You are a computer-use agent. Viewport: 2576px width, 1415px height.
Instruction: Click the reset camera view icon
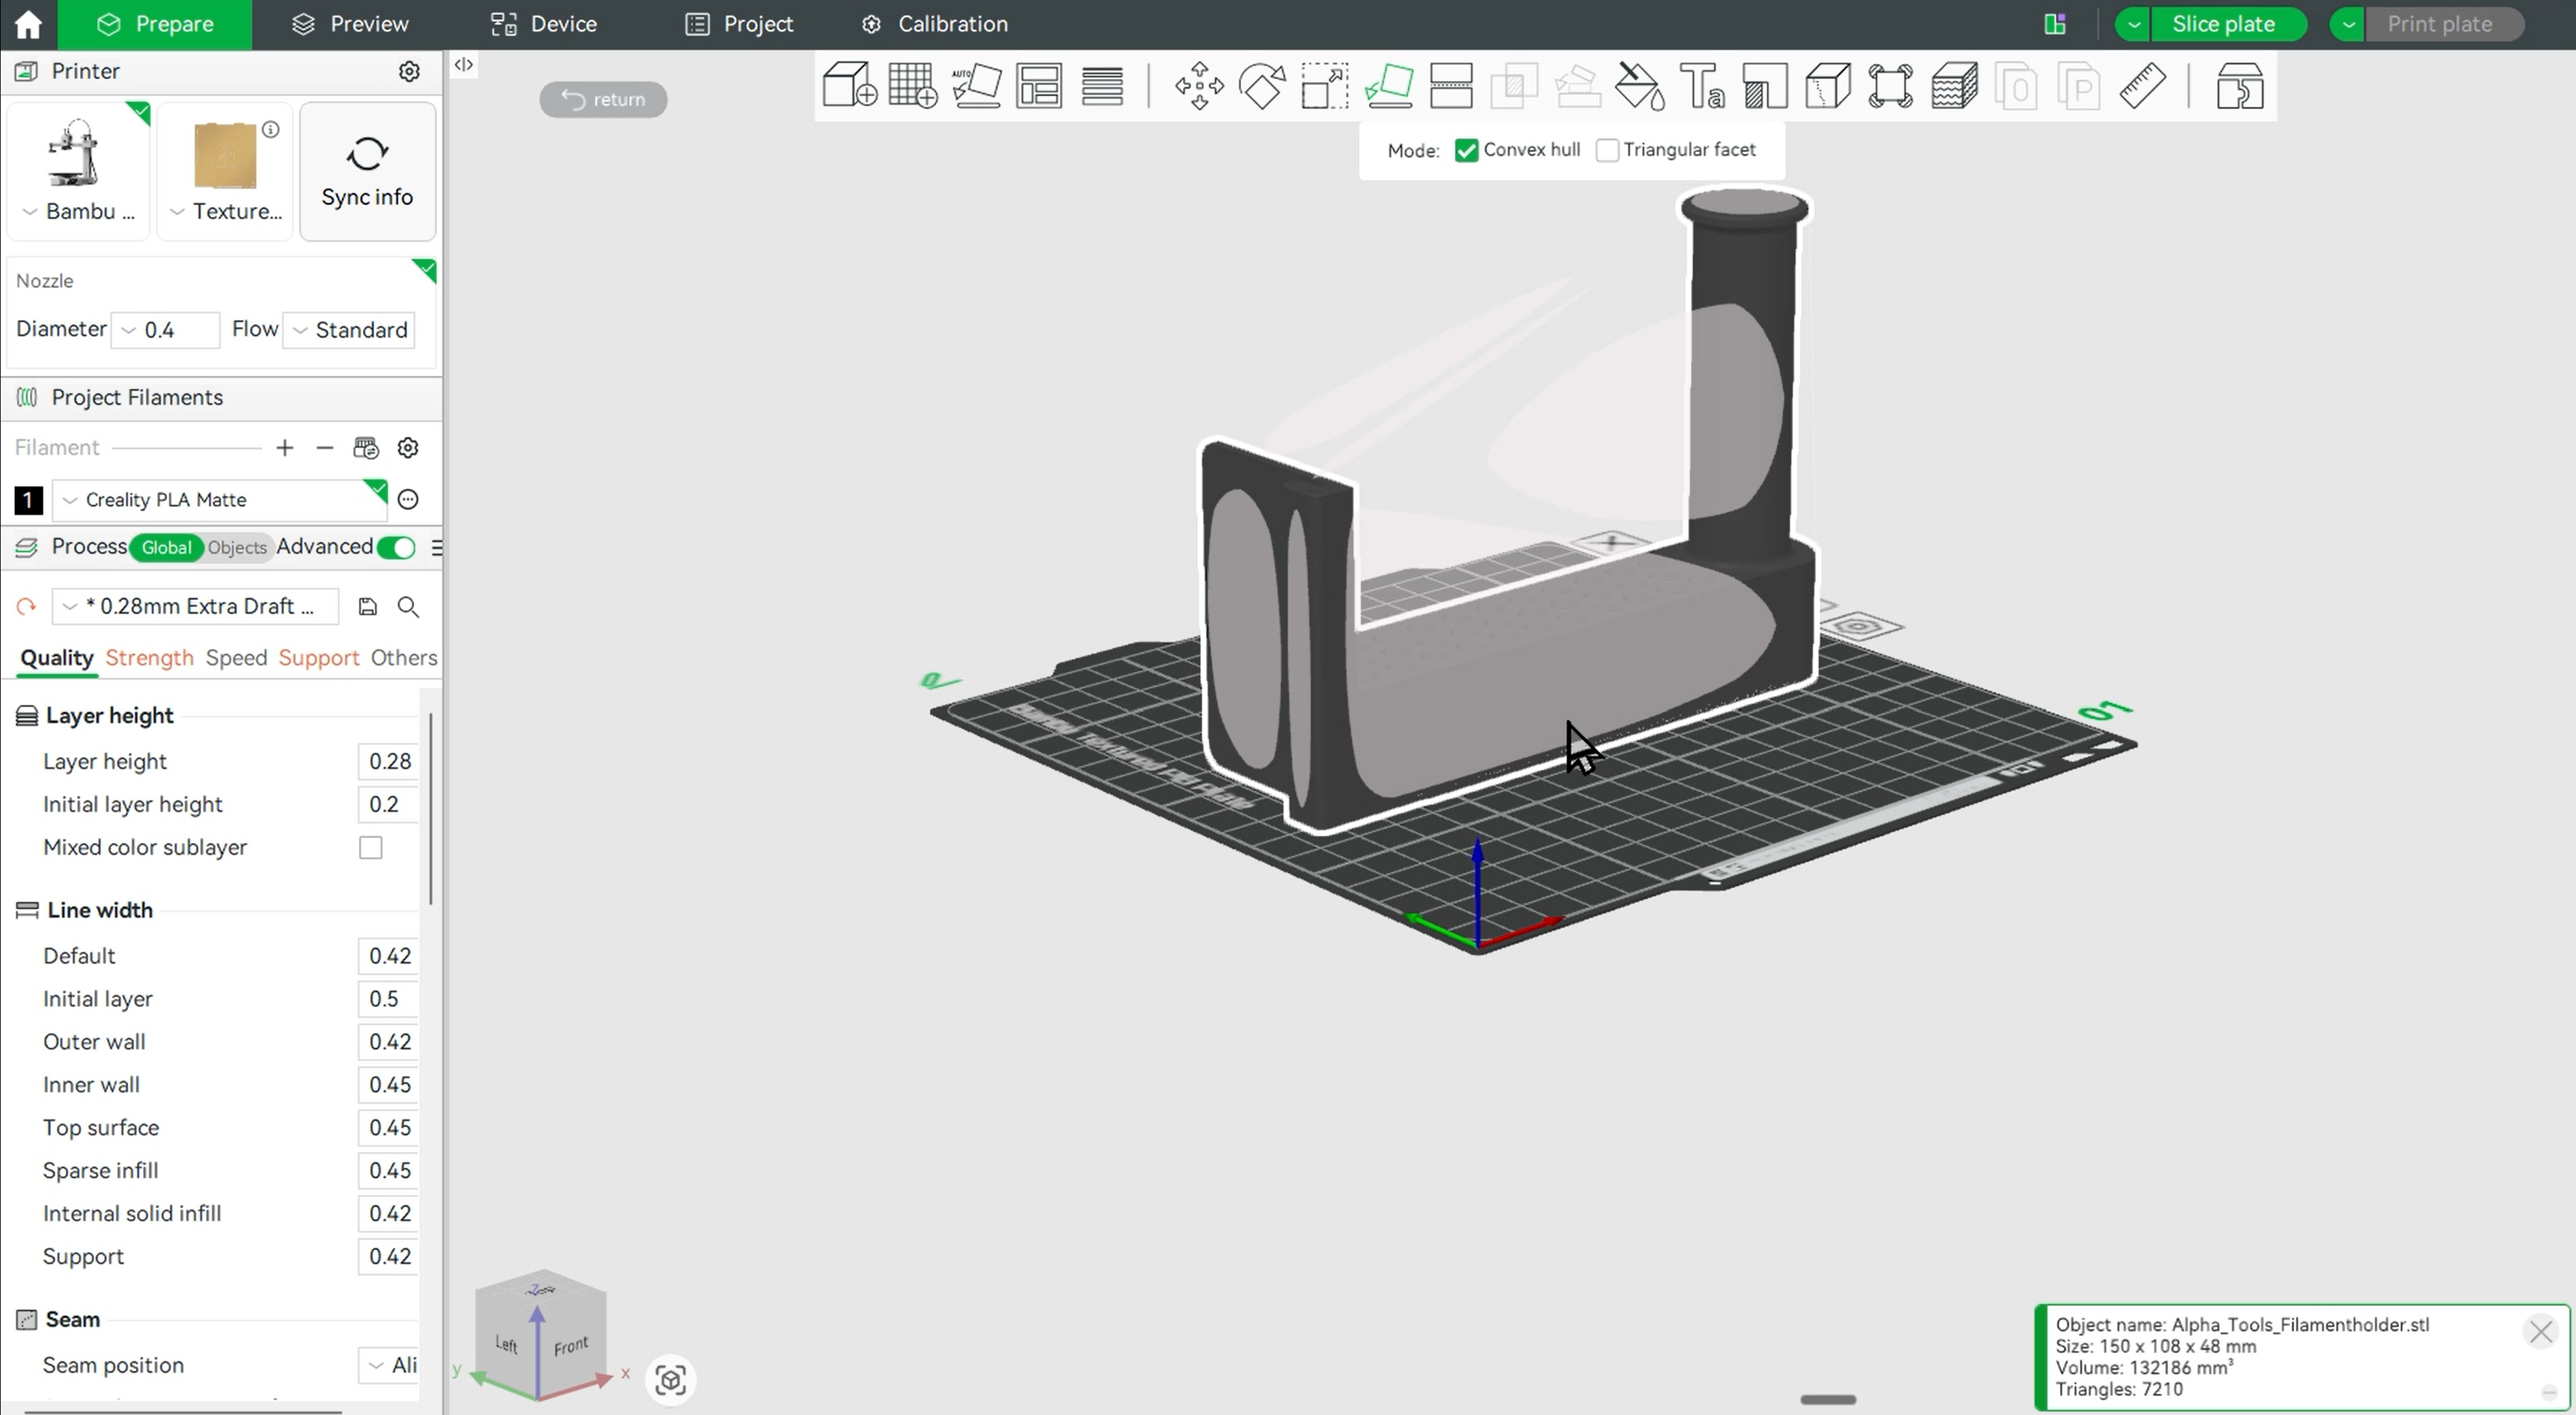[670, 1380]
